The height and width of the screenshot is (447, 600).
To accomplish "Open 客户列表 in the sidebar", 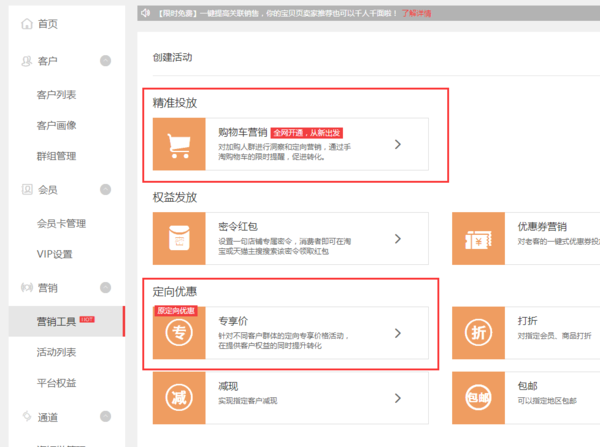I will (56, 95).
